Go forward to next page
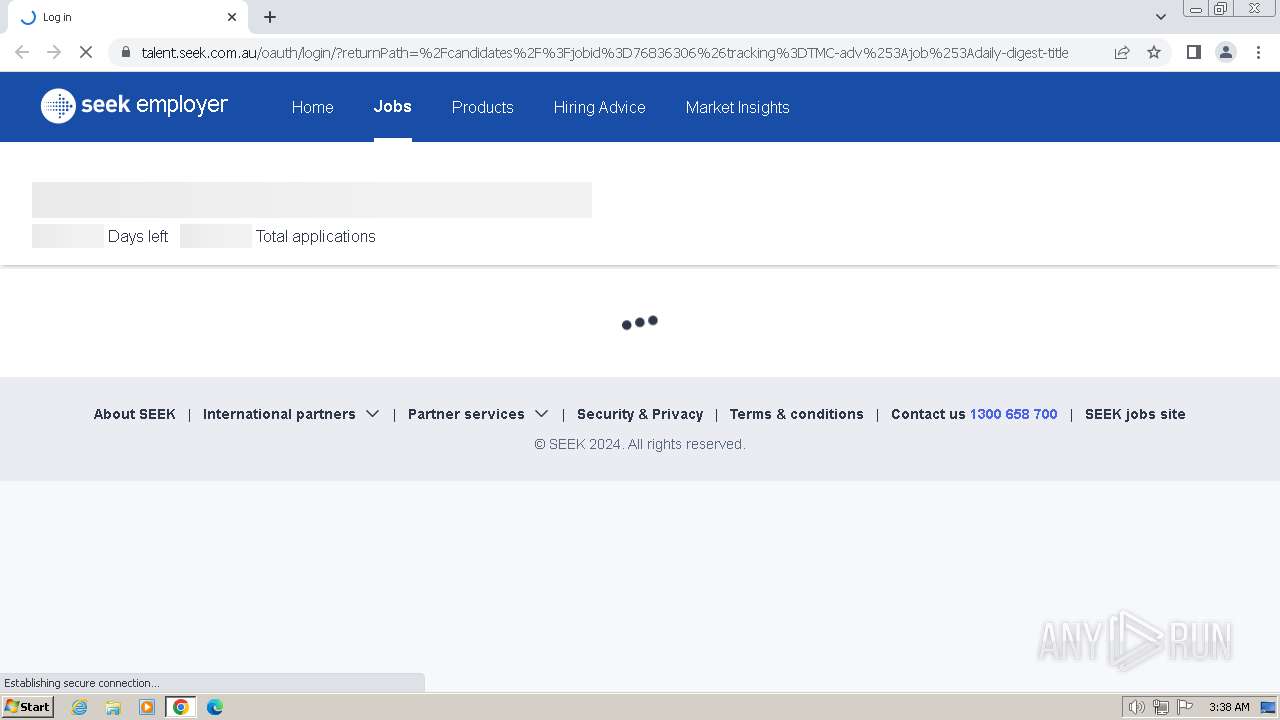The width and height of the screenshot is (1280, 720). 54,52
